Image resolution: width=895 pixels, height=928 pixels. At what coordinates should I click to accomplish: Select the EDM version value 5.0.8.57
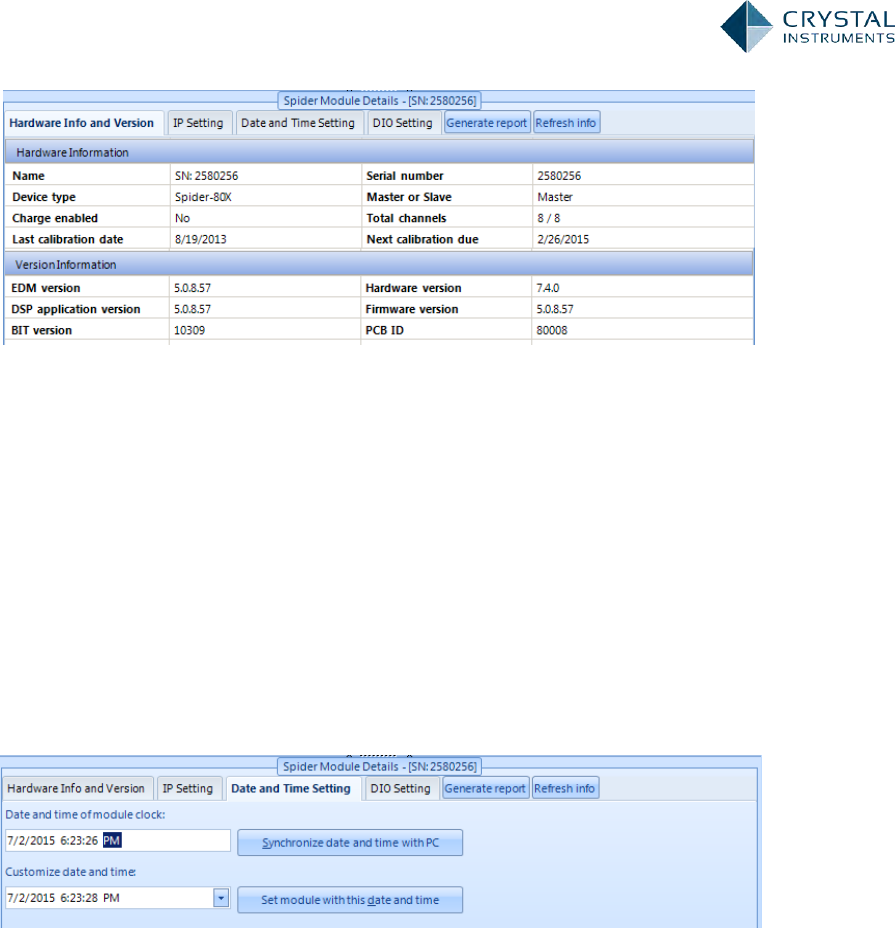pos(192,288)
